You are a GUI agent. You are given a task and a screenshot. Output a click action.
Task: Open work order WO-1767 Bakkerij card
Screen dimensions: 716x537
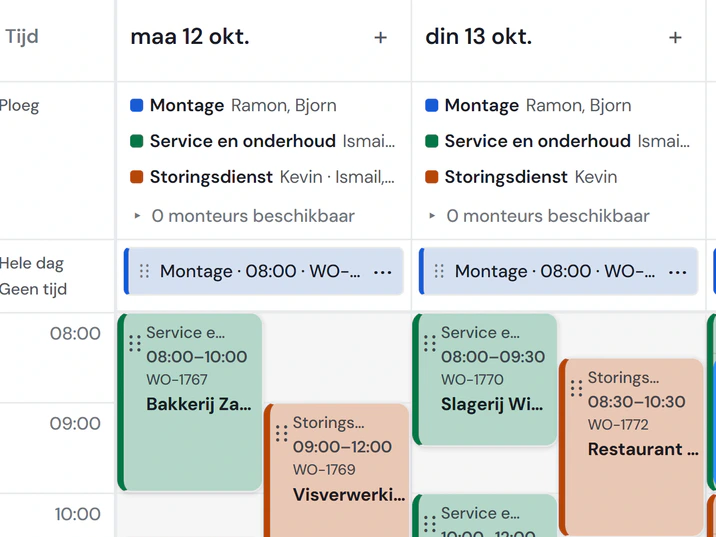click(190, 402)
